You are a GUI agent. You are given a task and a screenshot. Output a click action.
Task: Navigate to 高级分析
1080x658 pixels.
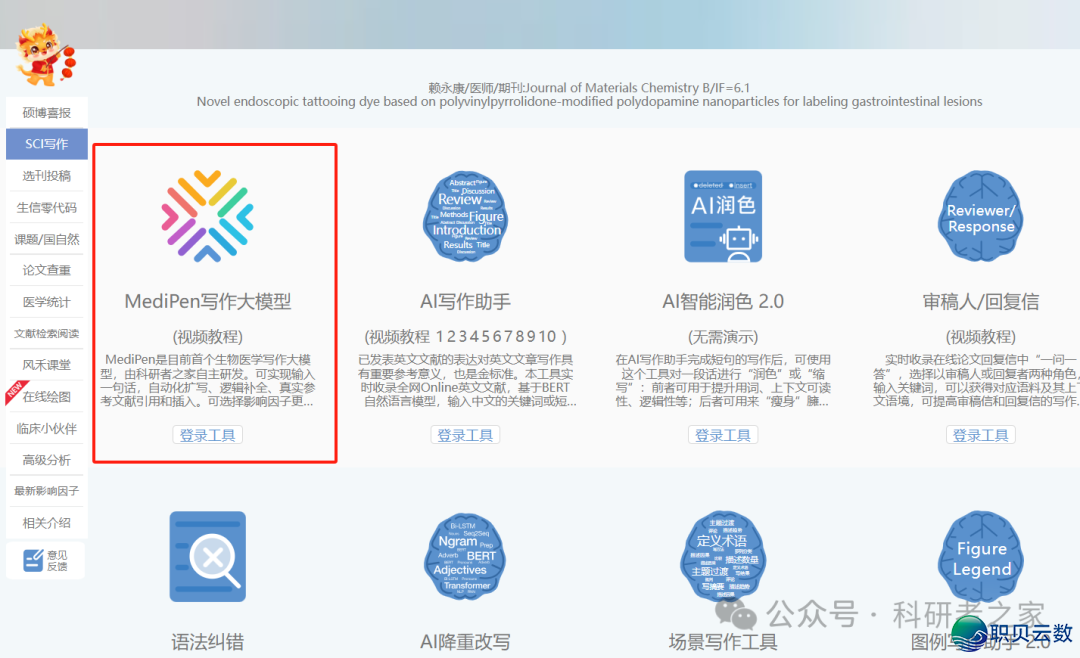tap(47, 460)
